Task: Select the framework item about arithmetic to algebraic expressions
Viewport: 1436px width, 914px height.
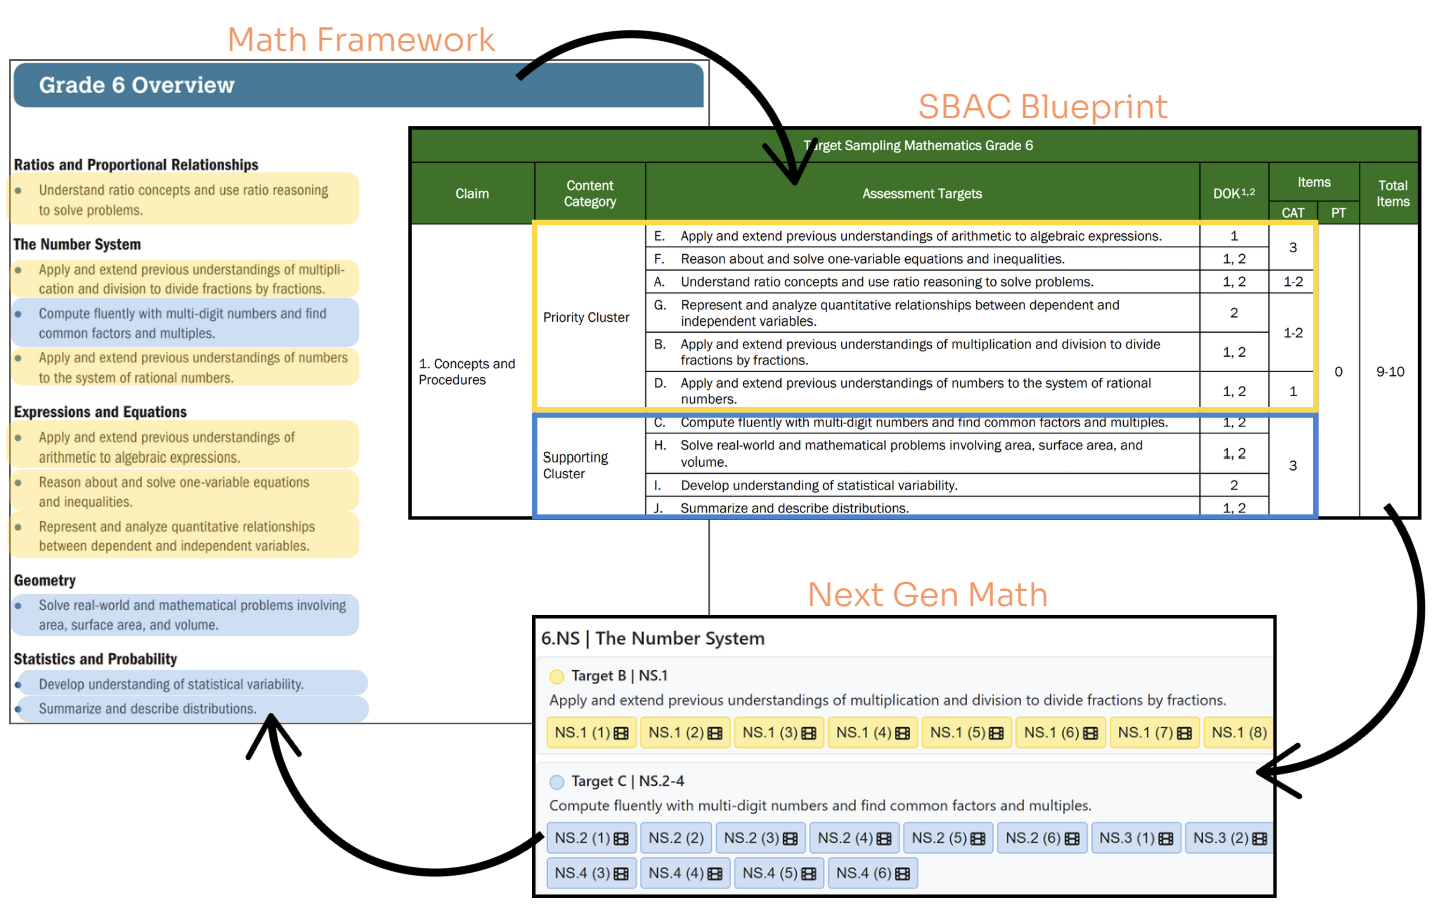Action: [x=183, y=447]
